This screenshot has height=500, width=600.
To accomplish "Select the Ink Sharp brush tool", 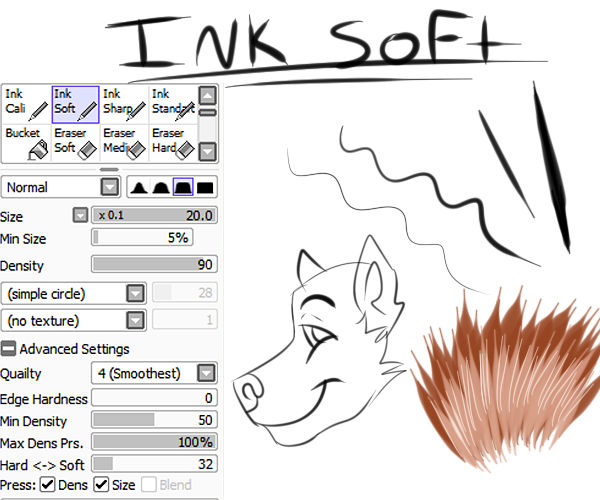I will click(124, 104).
